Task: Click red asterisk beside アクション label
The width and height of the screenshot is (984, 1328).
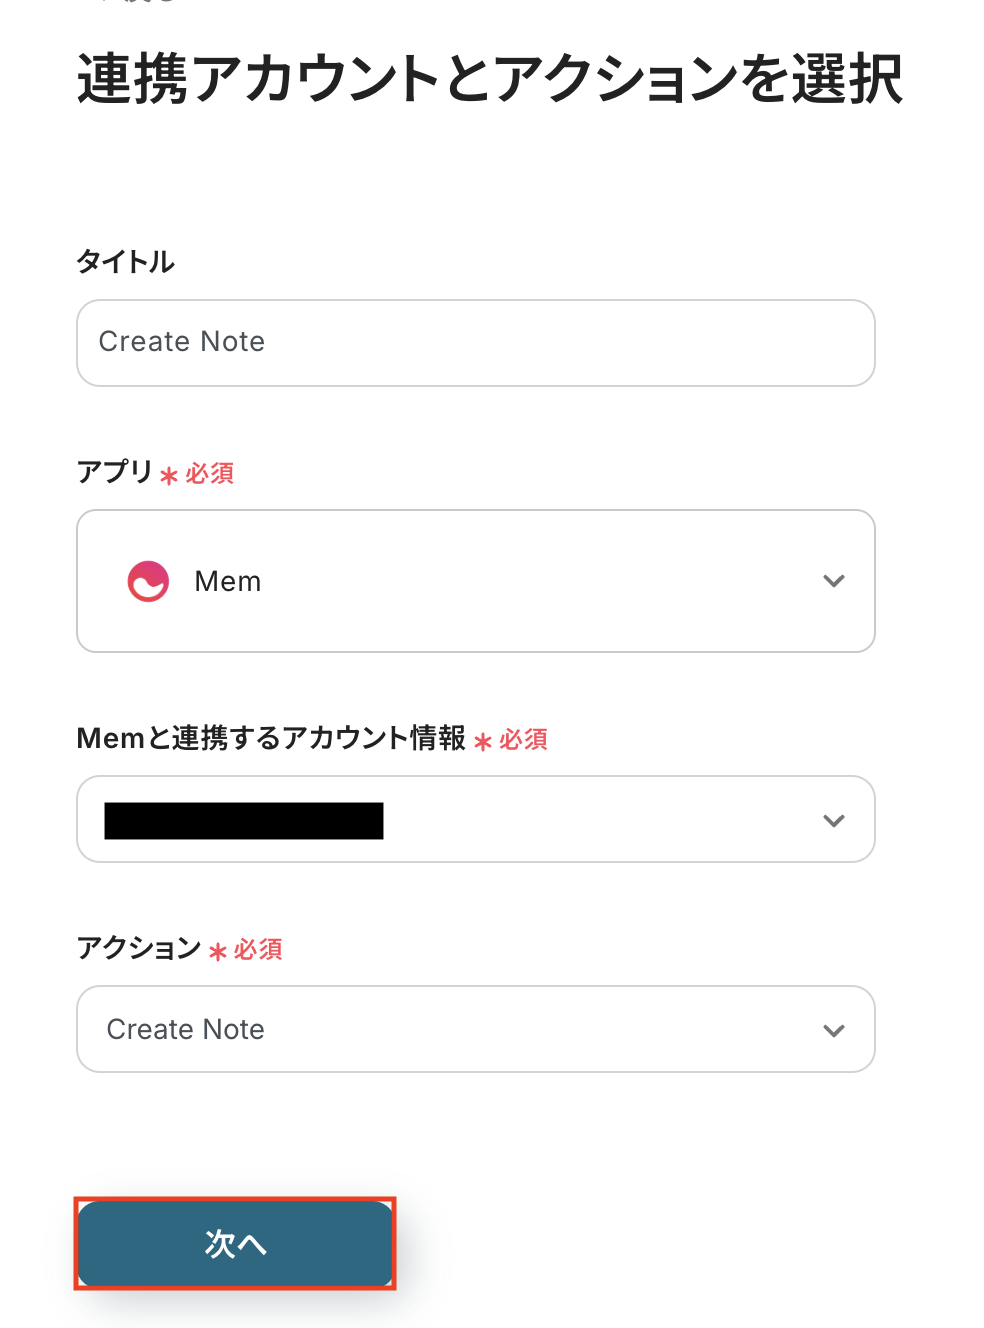Action: pyautogui.click(x=218, y=951)
